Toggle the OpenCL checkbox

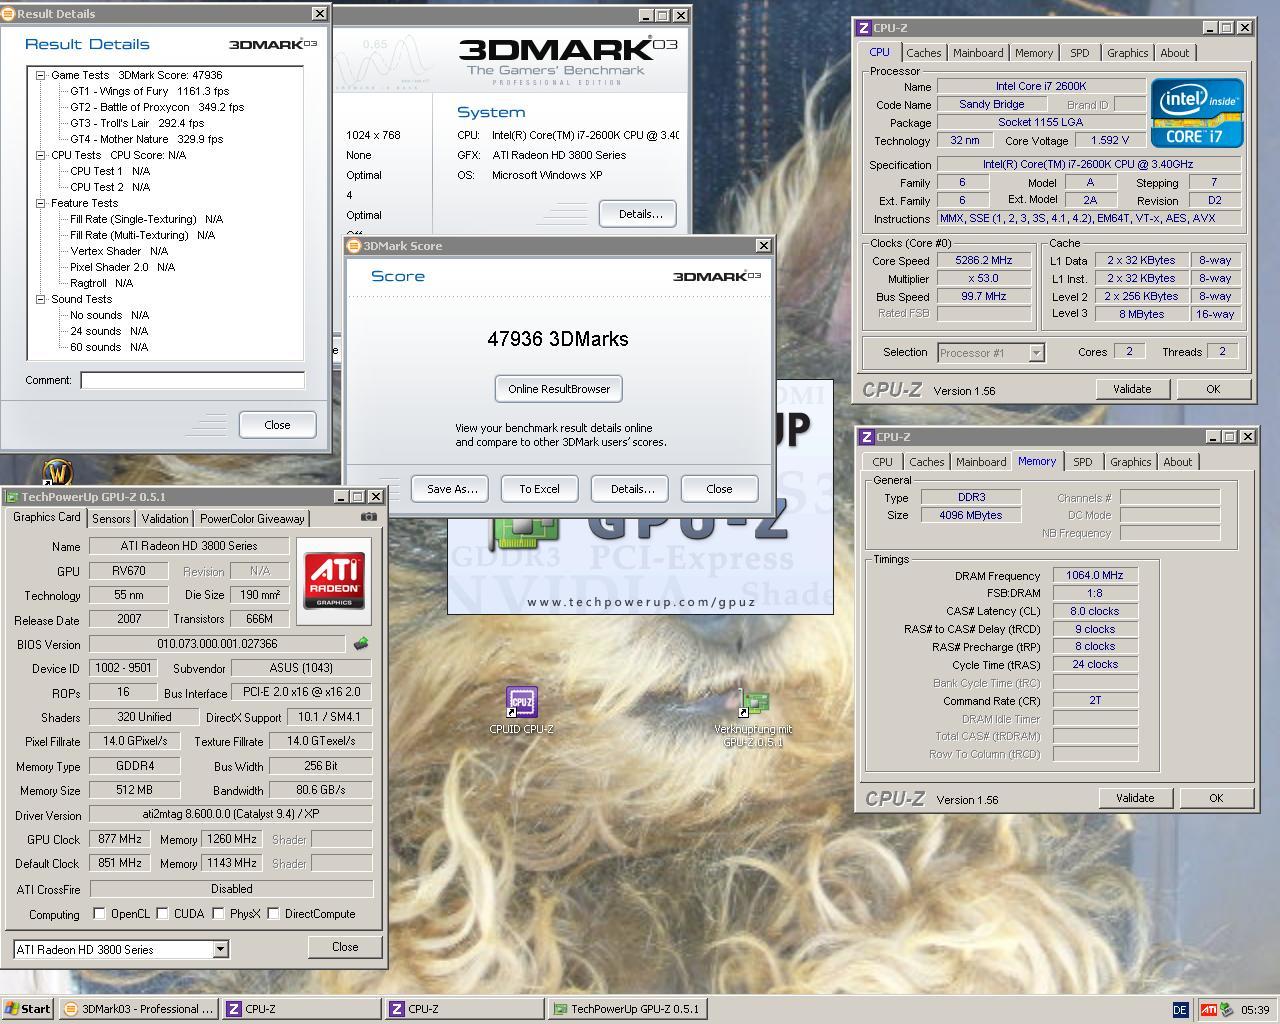coord(99,913)
